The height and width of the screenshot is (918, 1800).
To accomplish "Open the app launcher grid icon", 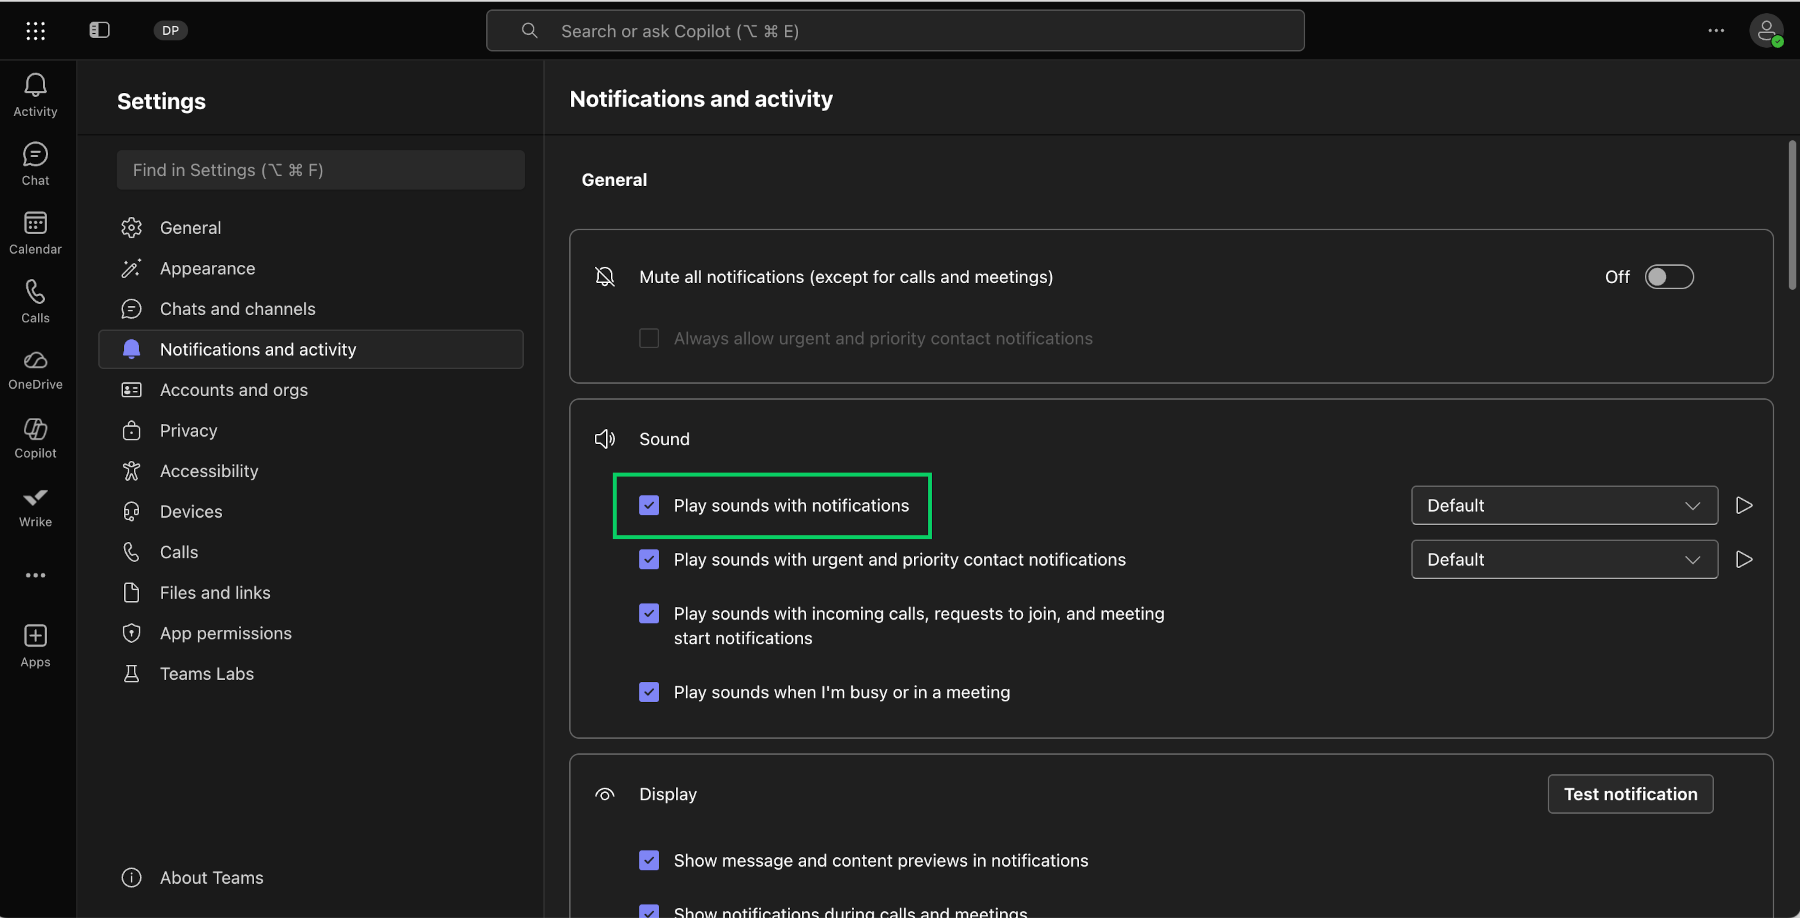I will pyautogui.click(x=36, y=31).
